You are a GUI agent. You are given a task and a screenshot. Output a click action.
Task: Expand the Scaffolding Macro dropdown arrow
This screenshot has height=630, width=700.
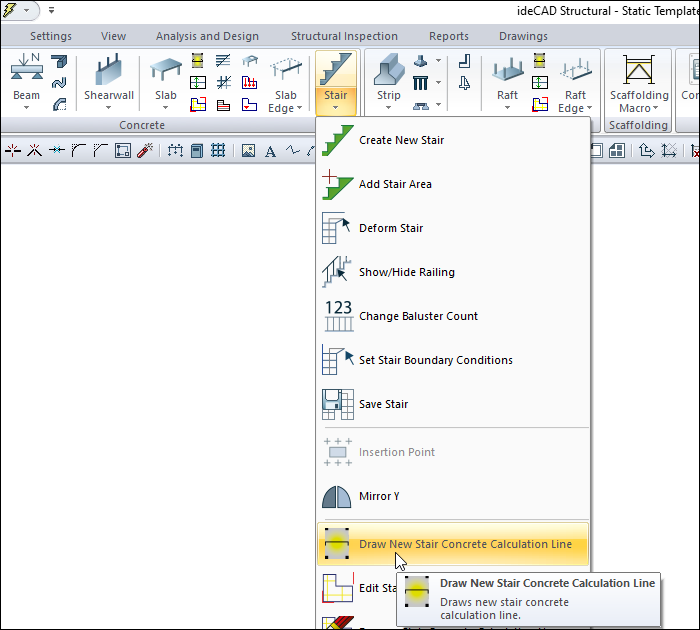(655, 108)
